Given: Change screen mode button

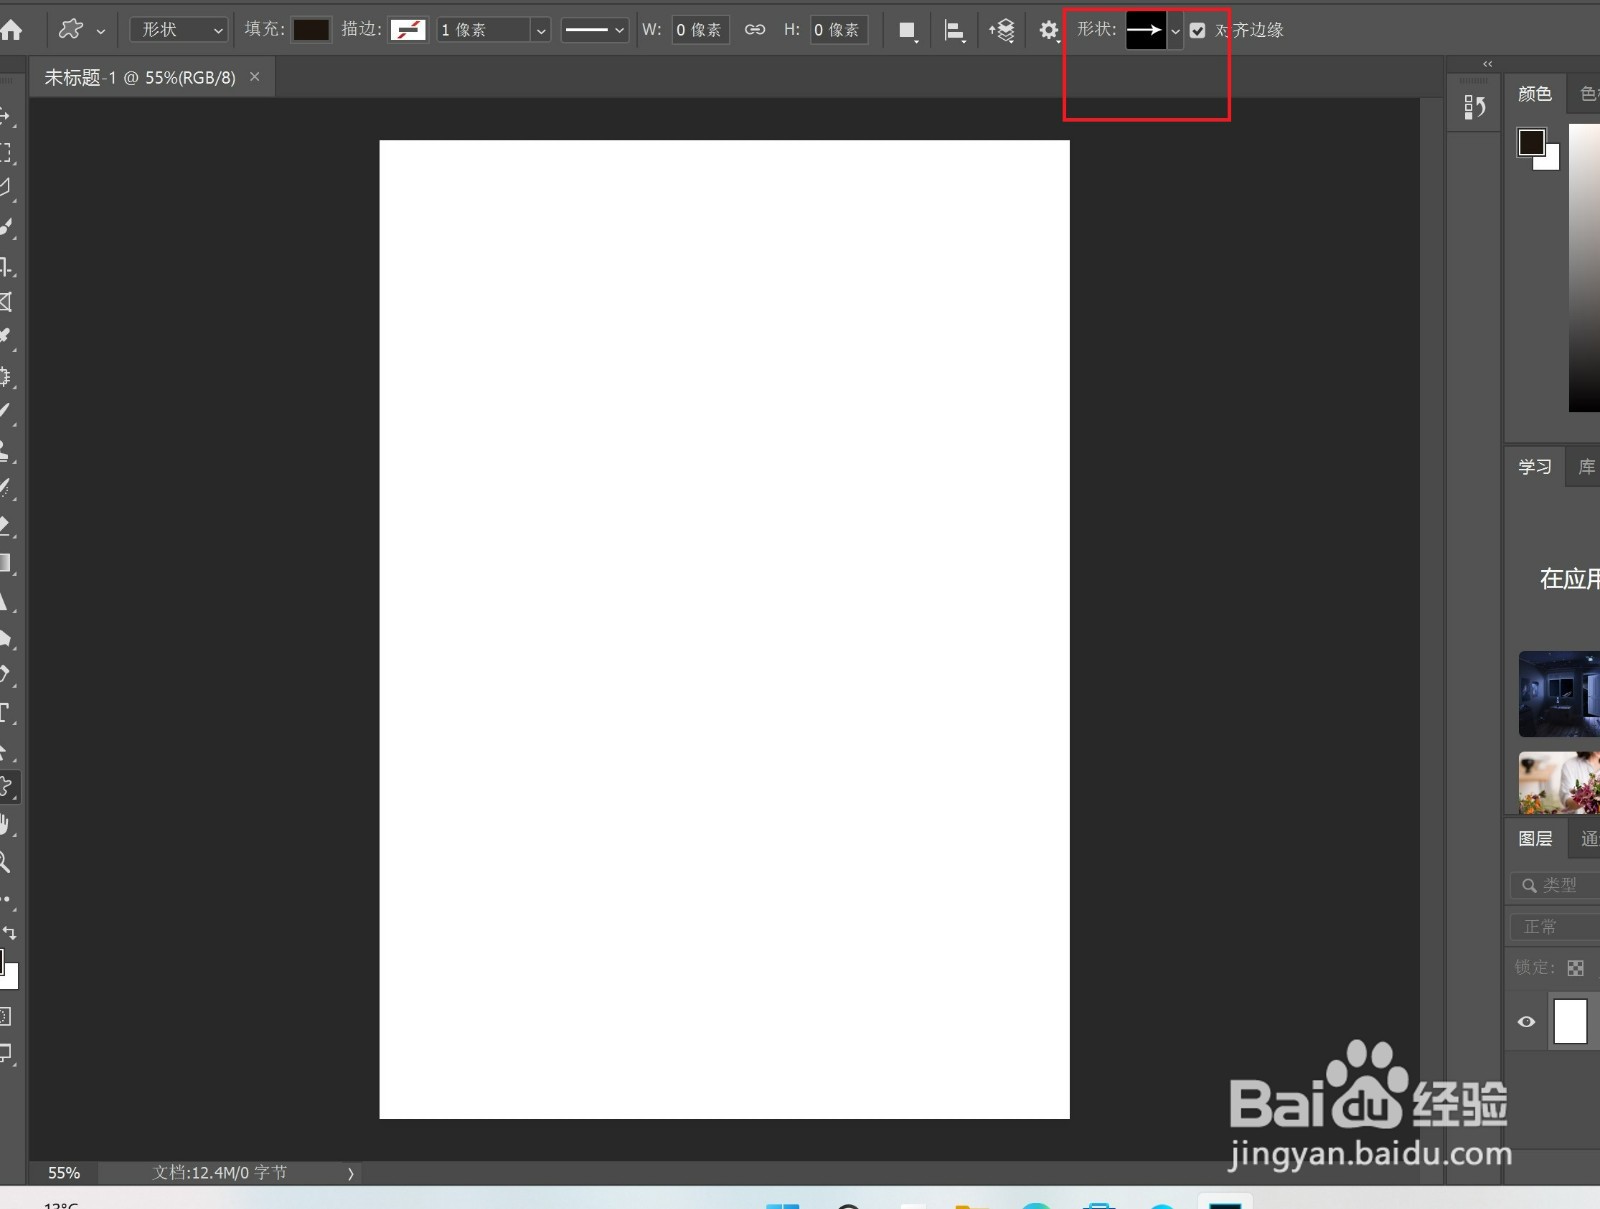Looking at the screenshot, I should click(6, 1053).
